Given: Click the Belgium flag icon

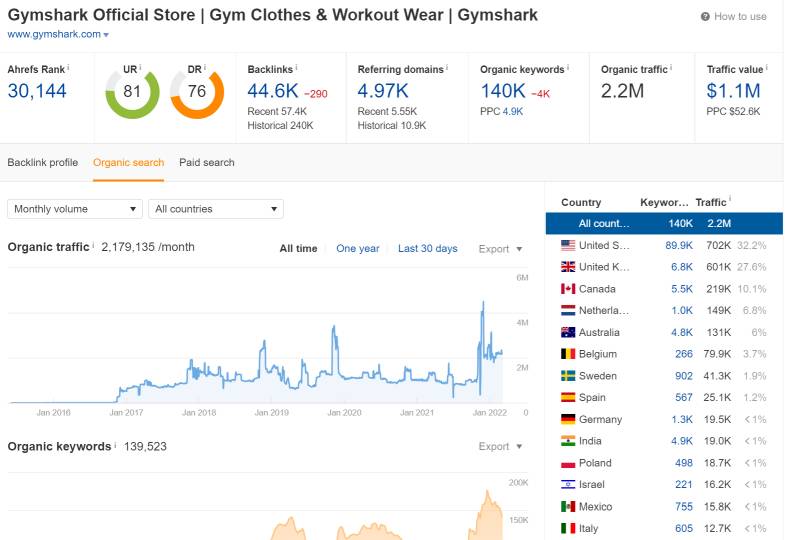Looking at the screenshot, I should pyautogui.click(x=568, y=354).
